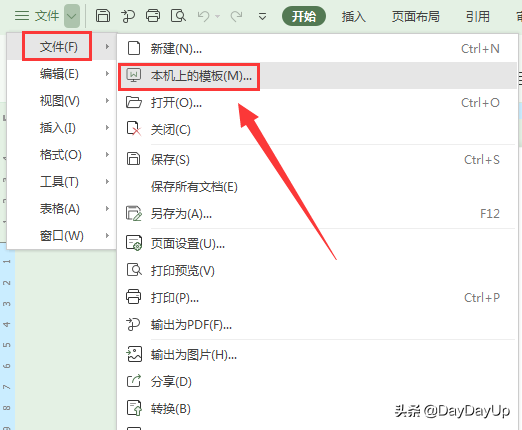Expand the arrow beside 插入(I)
Image resolution: width=522 pixels, height=430 pixels.
pos(107,127)
